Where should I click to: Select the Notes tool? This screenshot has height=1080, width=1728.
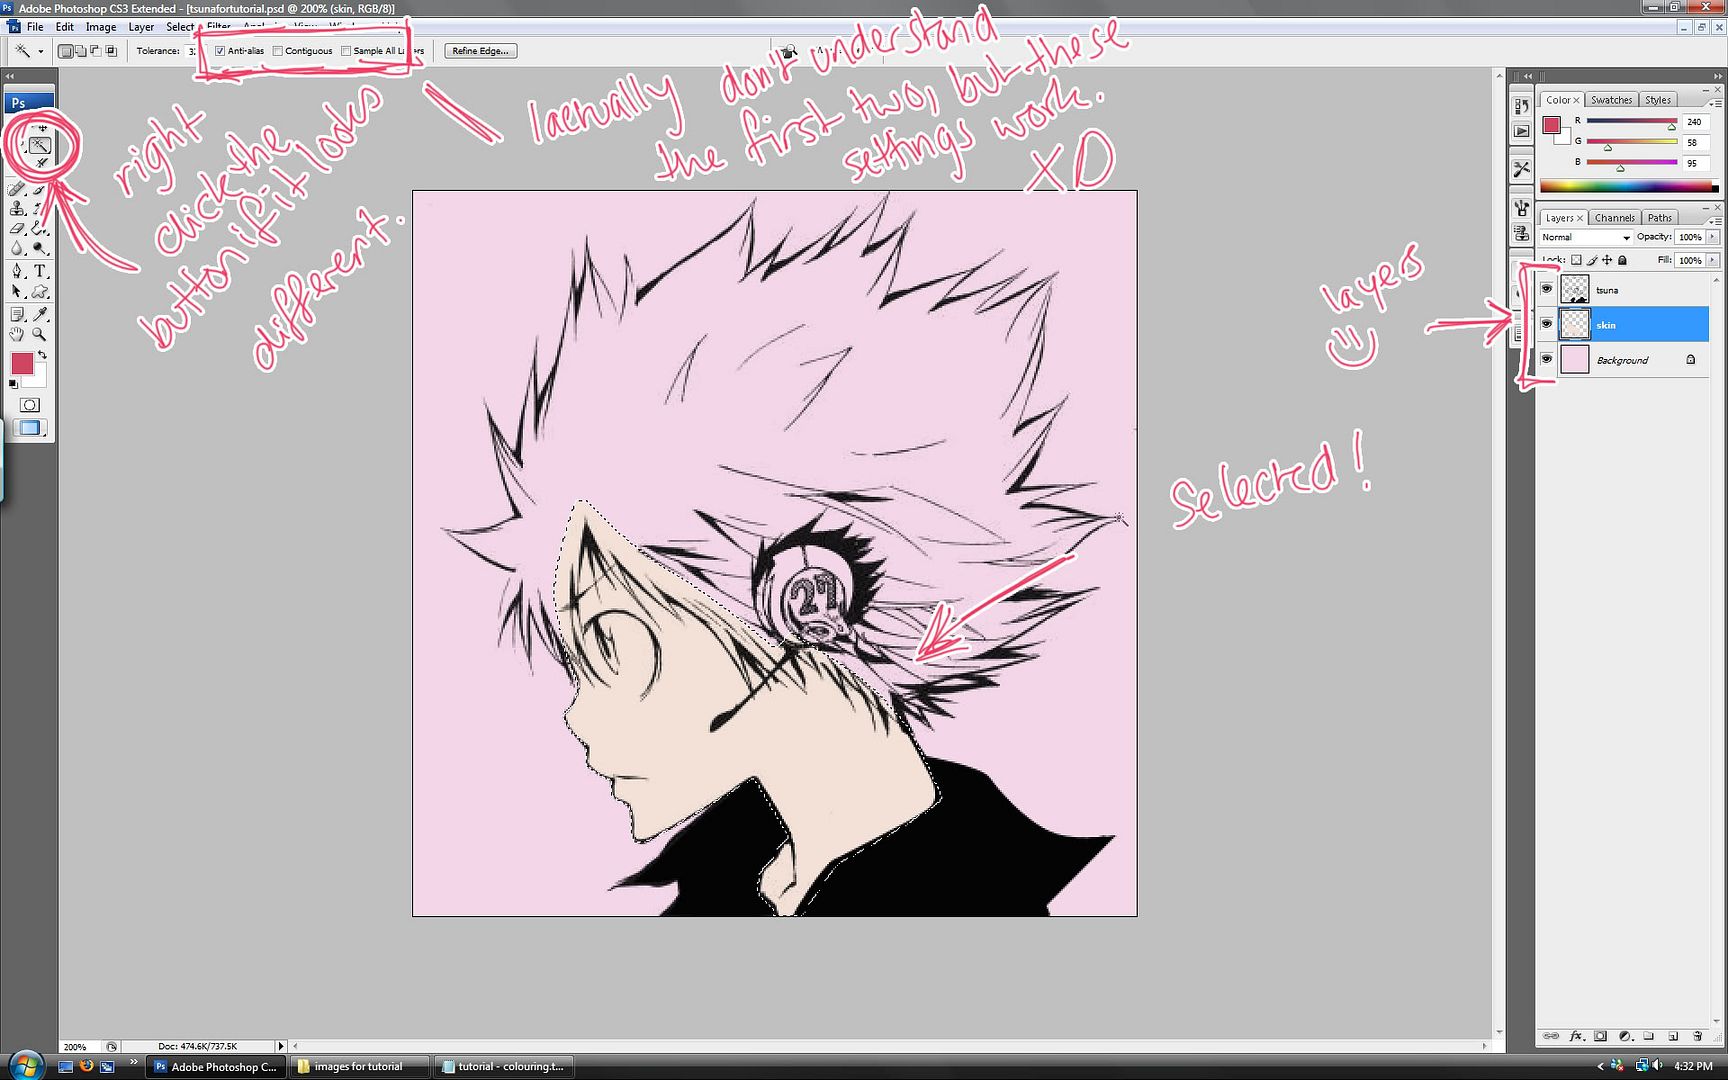click(x=16, y=314)
